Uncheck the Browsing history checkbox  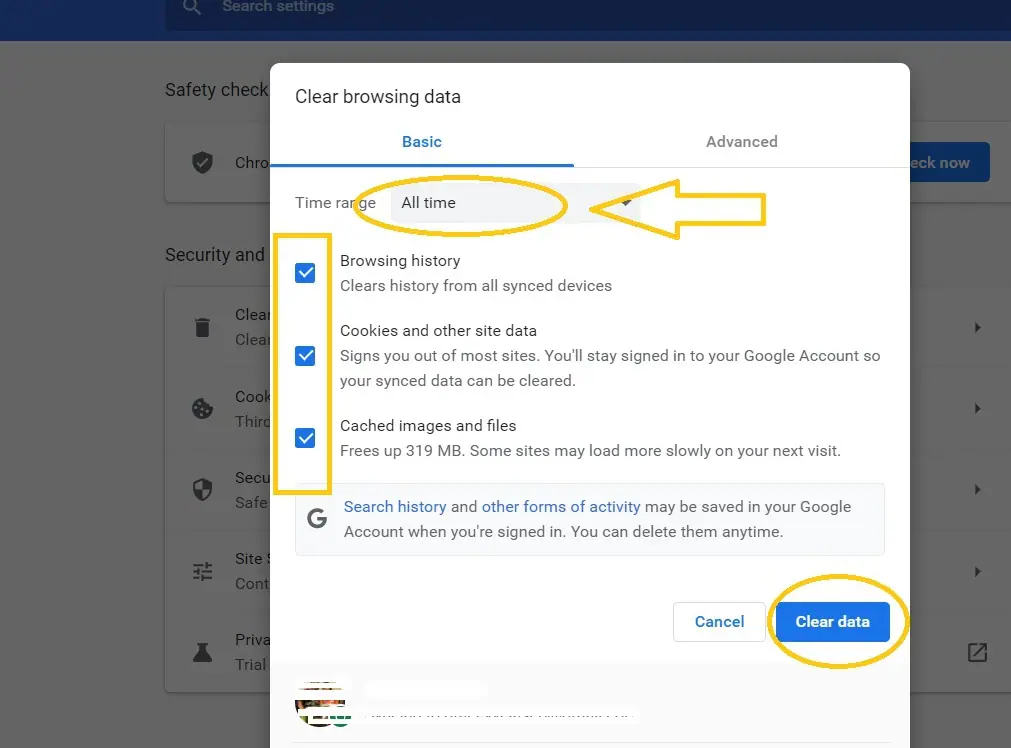pyautogui.click(x=305, y=273)
